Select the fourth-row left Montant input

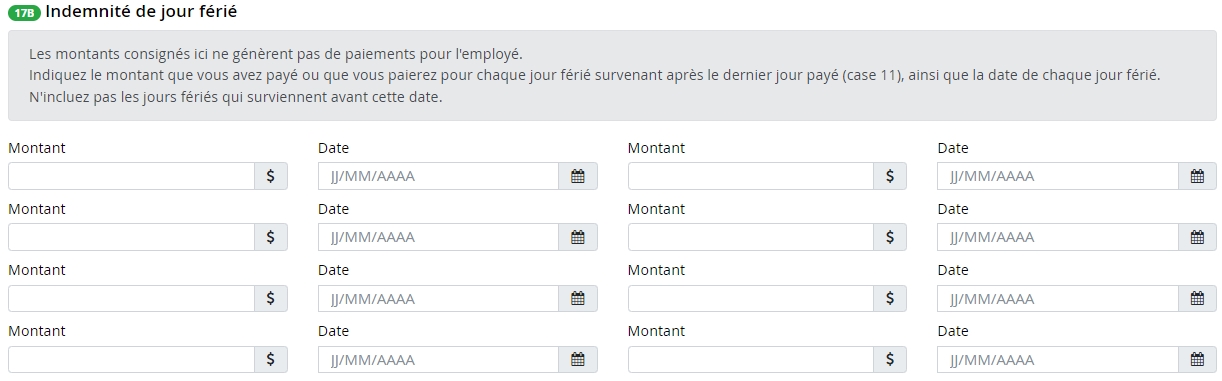[x=131, y=359]
